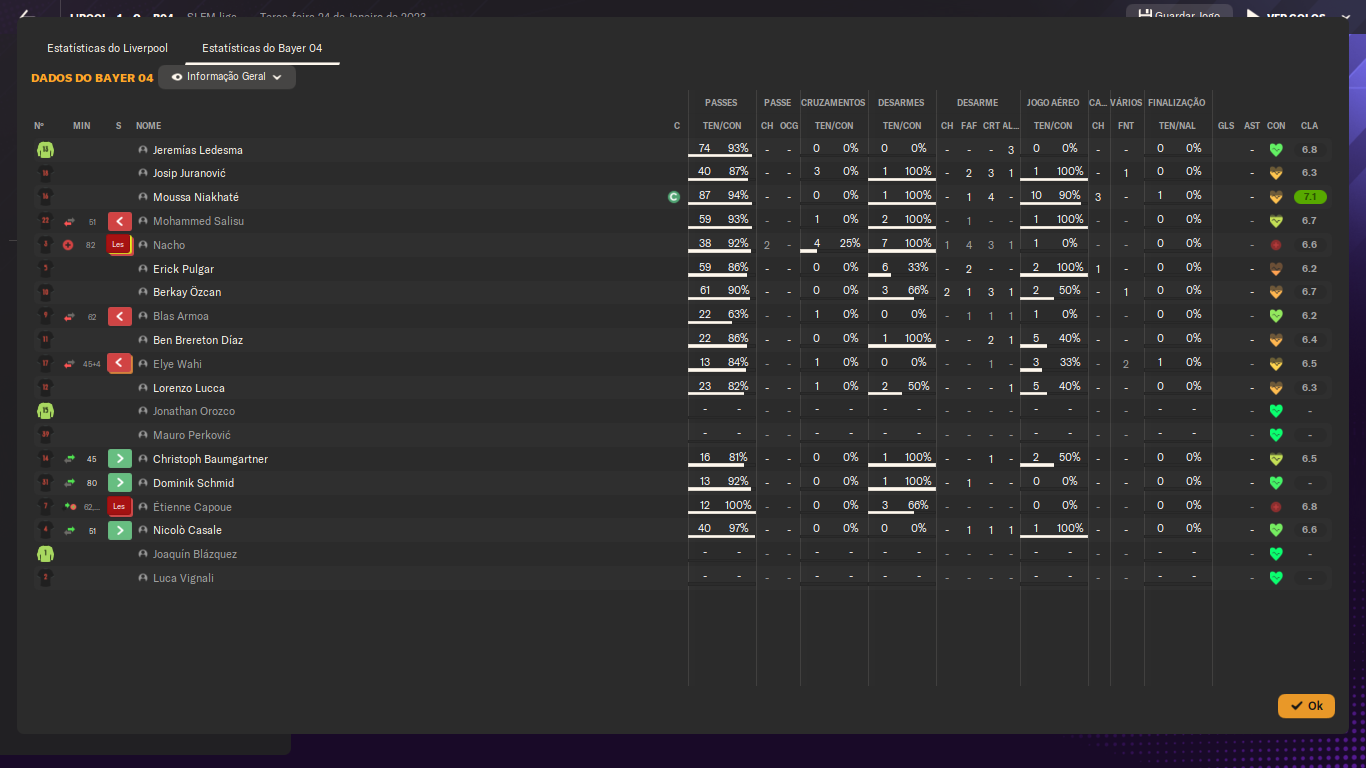Click Berkay Özcan's shirt number icon
This screenshot has height=768, width=1366.
[45, 292]
